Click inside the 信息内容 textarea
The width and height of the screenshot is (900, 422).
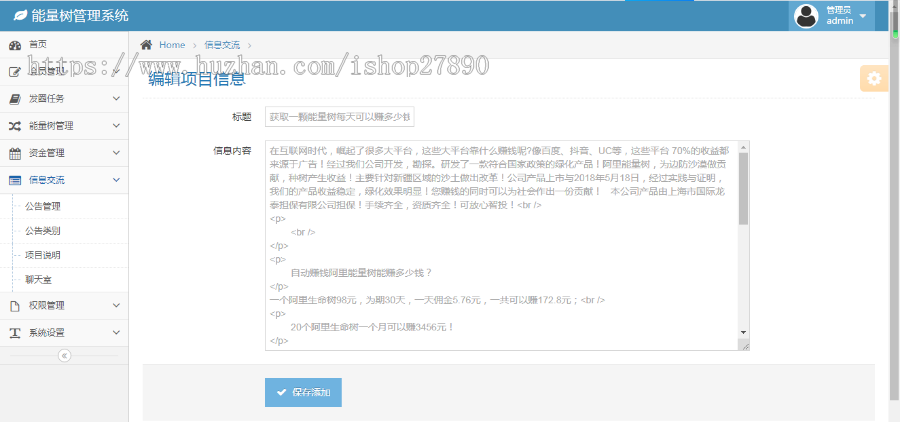pos(507,245)
